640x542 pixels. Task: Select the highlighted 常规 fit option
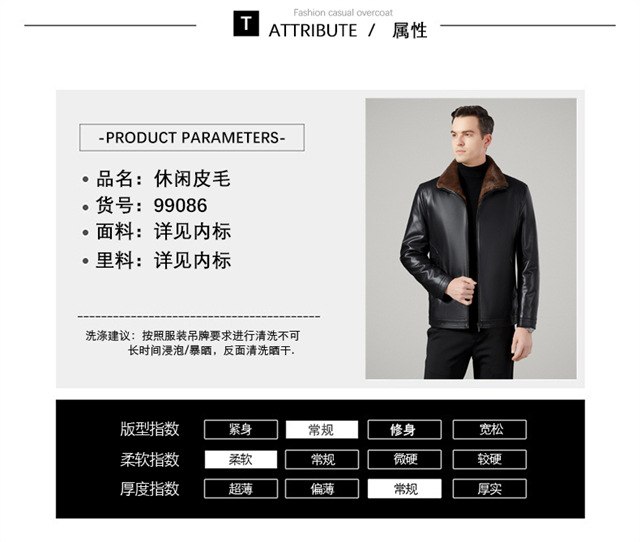pos(322,429)
